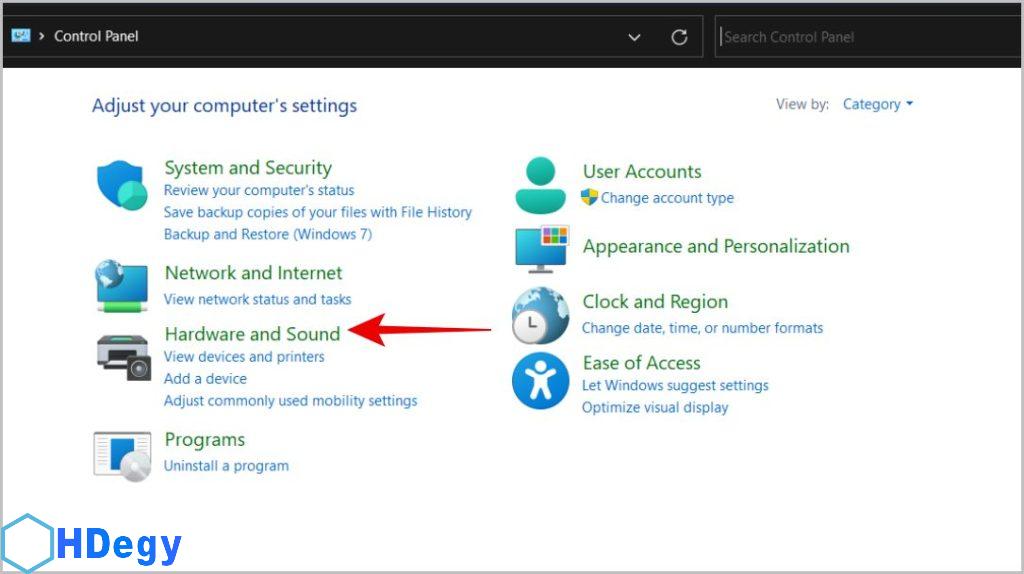Refresh the Control Panel view

[x=679, y=37]
